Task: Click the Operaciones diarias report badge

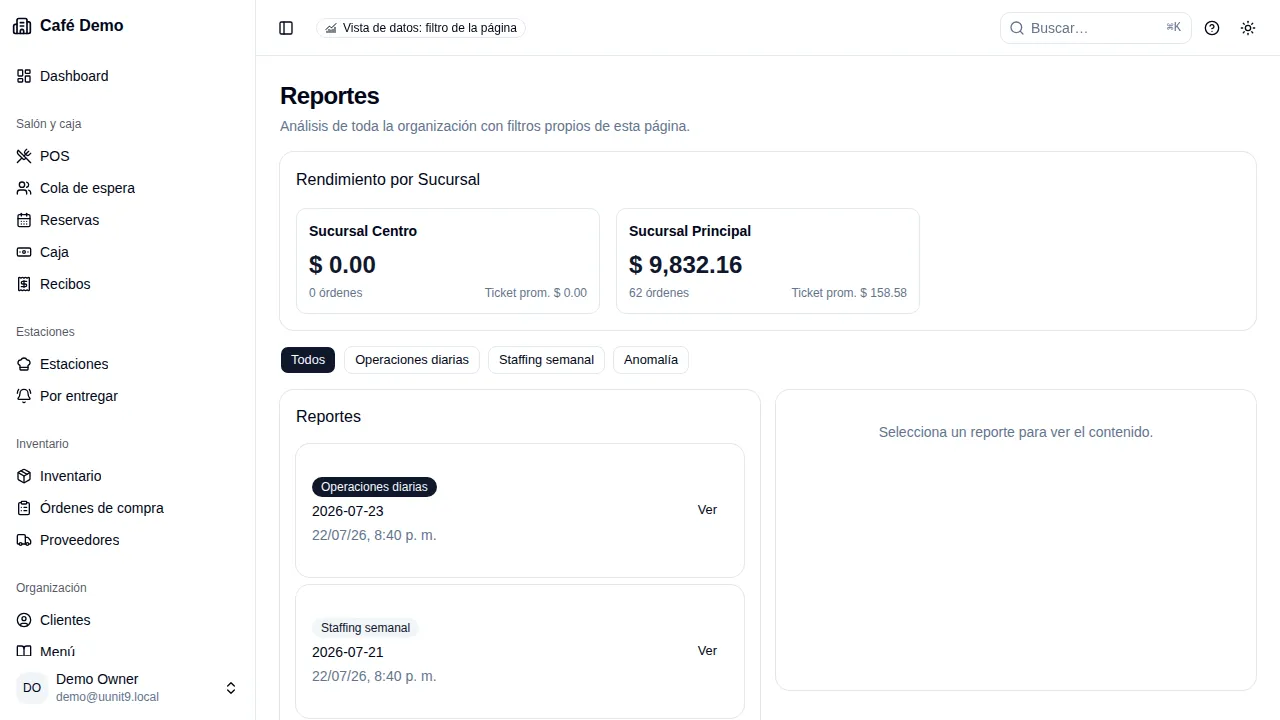Action: (x=374, y=487)
